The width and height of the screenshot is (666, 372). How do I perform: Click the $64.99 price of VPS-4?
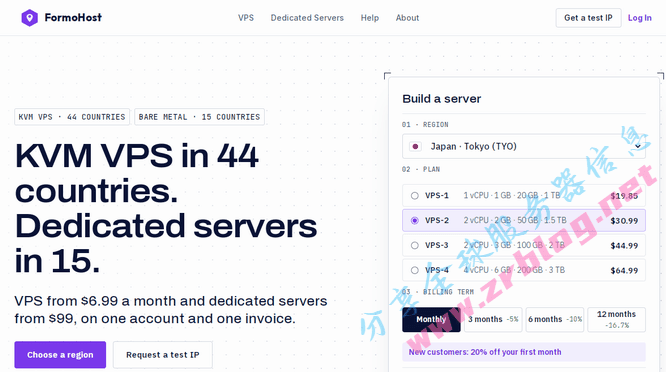point(624,271)
